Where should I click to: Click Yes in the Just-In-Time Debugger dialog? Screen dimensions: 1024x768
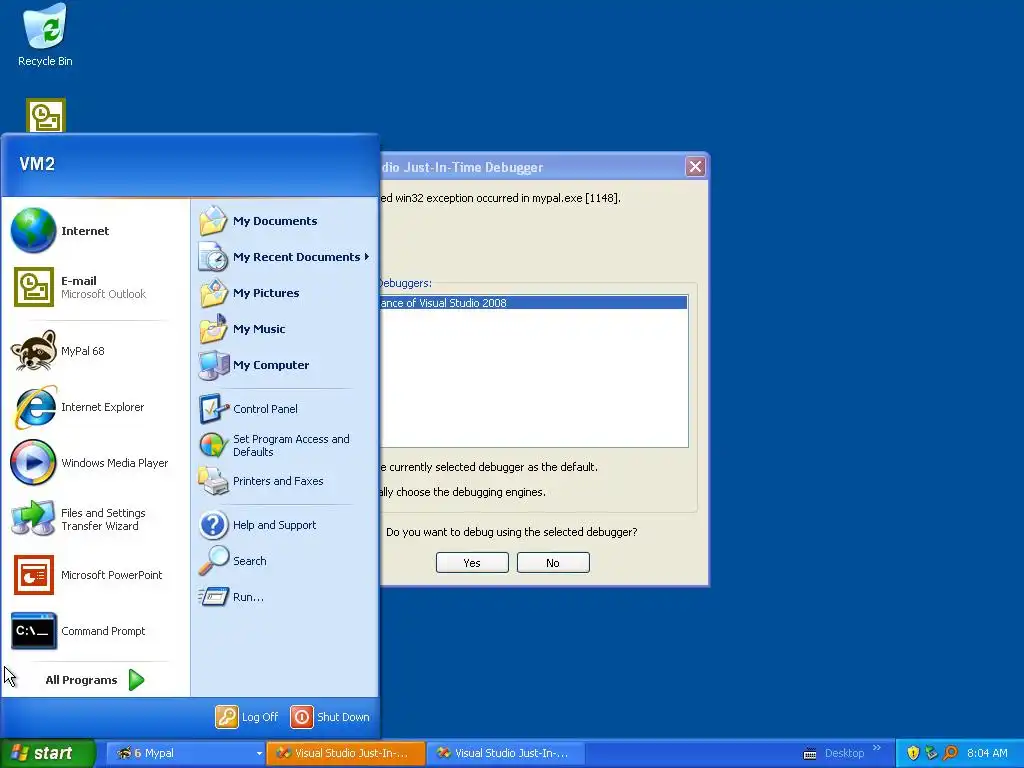coord(472,563)
